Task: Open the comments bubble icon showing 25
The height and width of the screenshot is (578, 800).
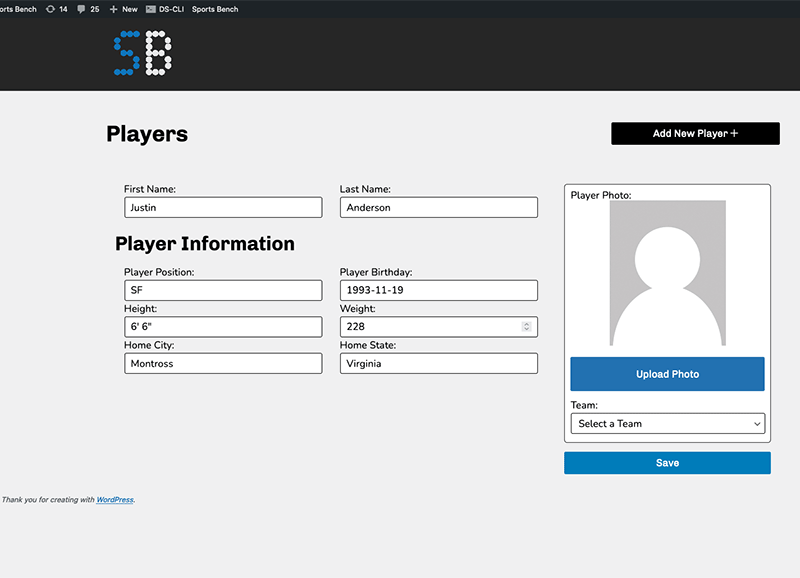Action: pos(88,9)
